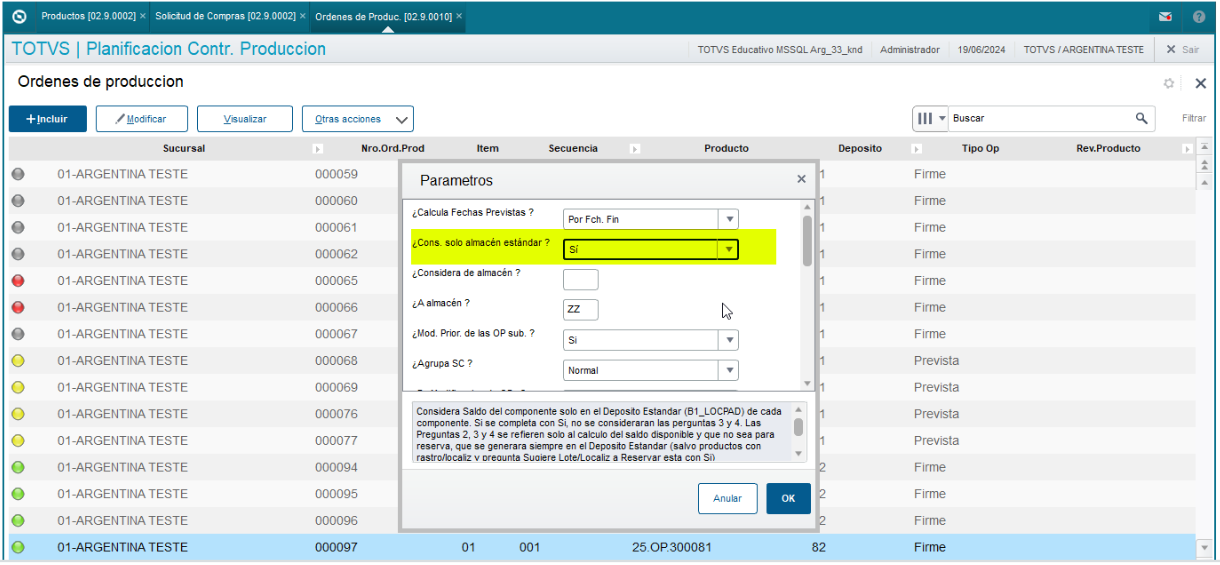
Task: Click green status circle for order 000097
Action: pos(18,547)
